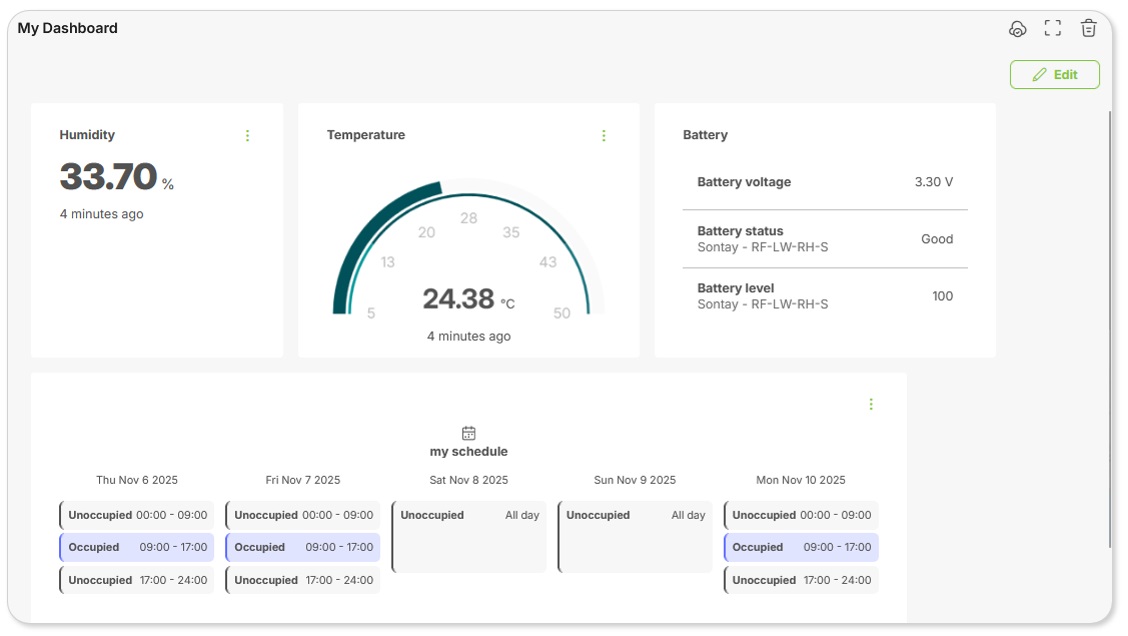
Task: Click the 33.70 humidity value
Action: (109, 176)
